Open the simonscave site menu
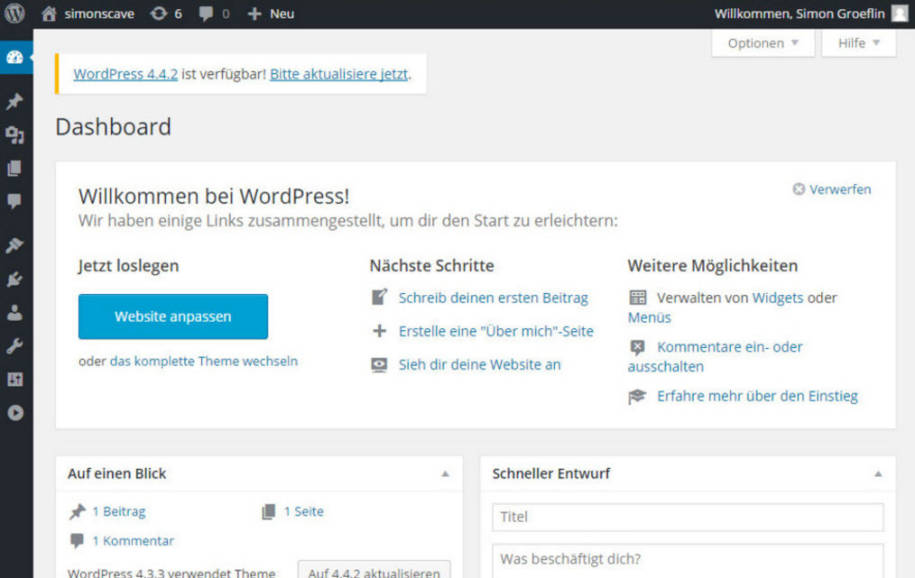This screenshot has height=578, width=915. [93, 13]
